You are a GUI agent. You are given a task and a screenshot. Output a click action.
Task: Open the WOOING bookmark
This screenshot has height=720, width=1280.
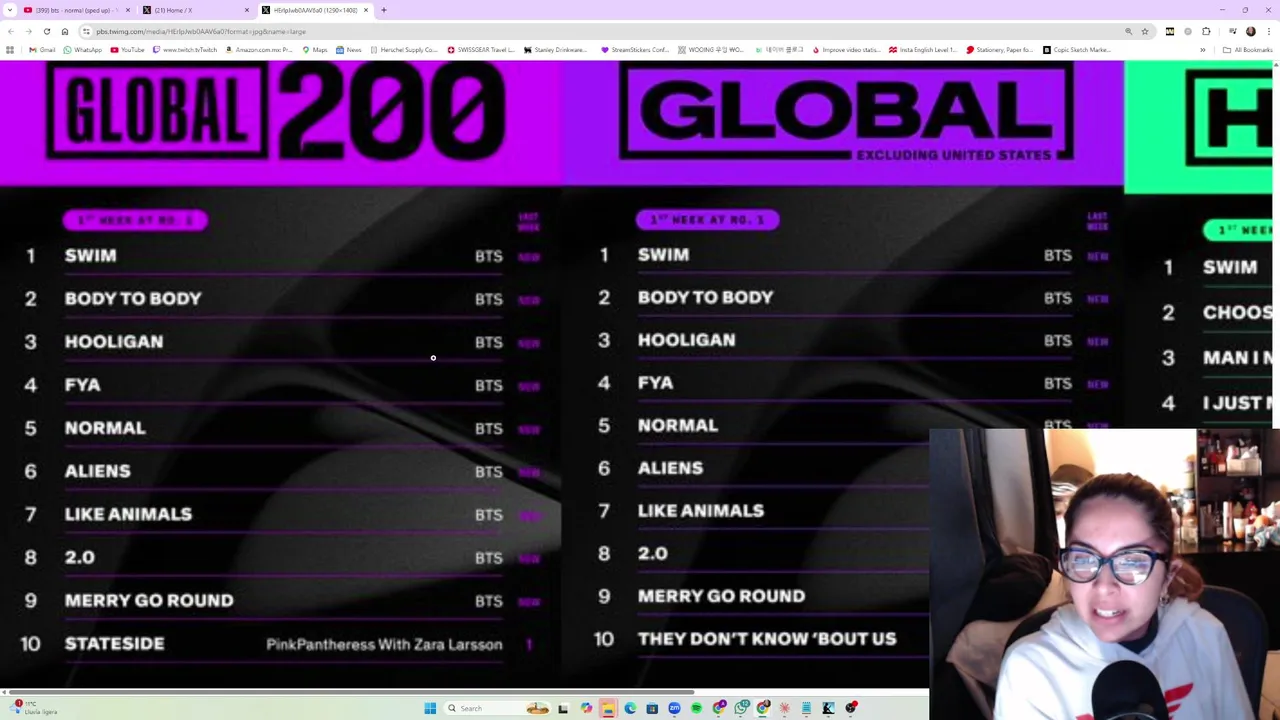coord(711,50)
